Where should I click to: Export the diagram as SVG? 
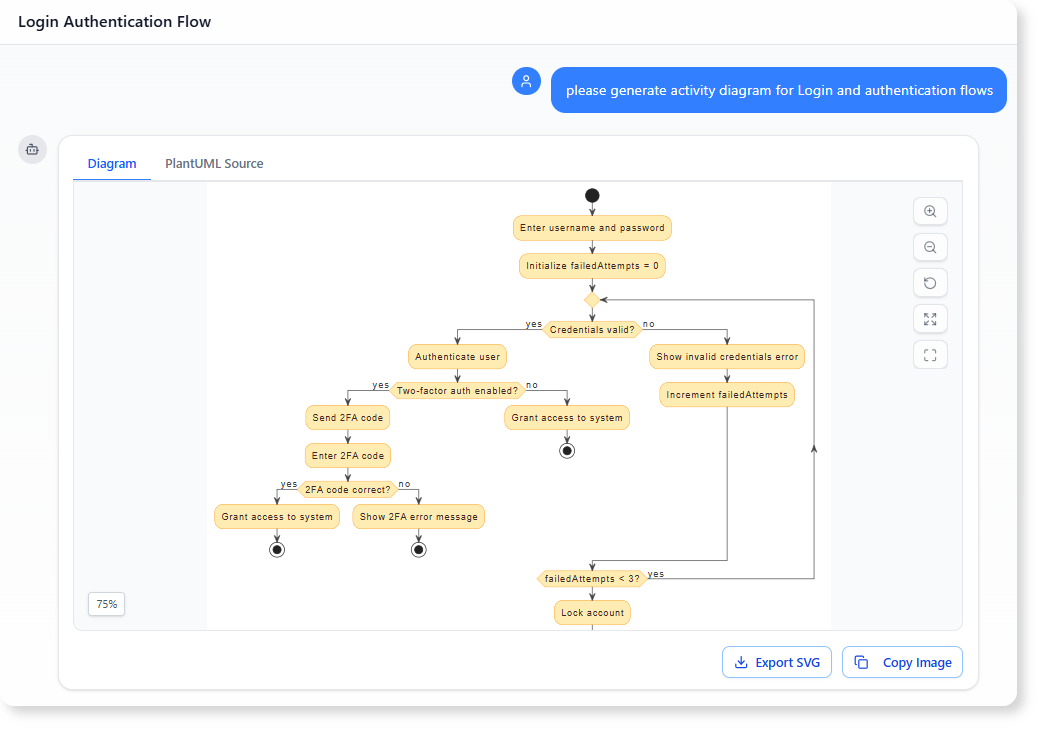(777, 662)
